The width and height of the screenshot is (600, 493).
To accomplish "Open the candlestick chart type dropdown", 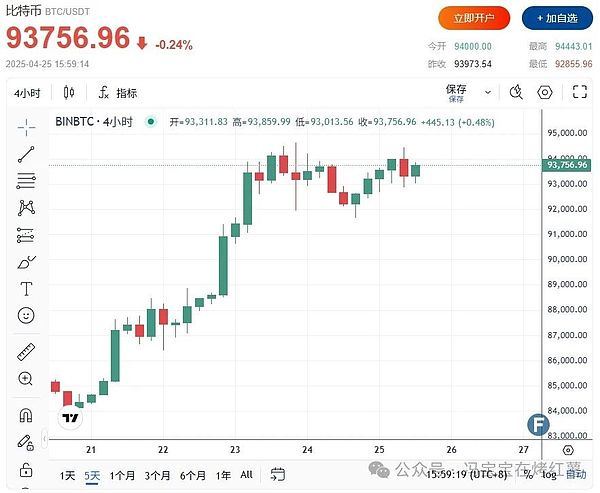I will pyautogui.click(x=69, y=93).
